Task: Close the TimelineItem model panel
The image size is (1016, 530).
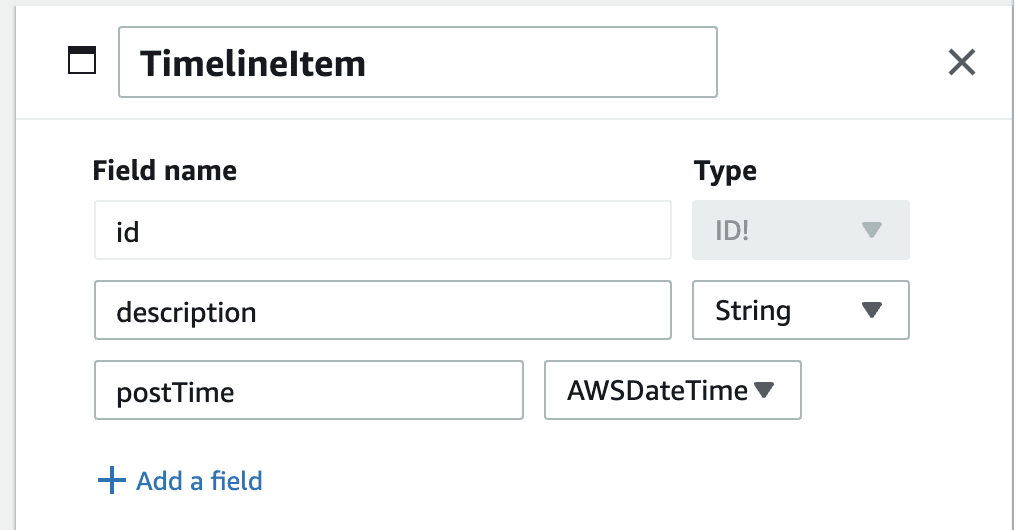Action: (962, 62)
